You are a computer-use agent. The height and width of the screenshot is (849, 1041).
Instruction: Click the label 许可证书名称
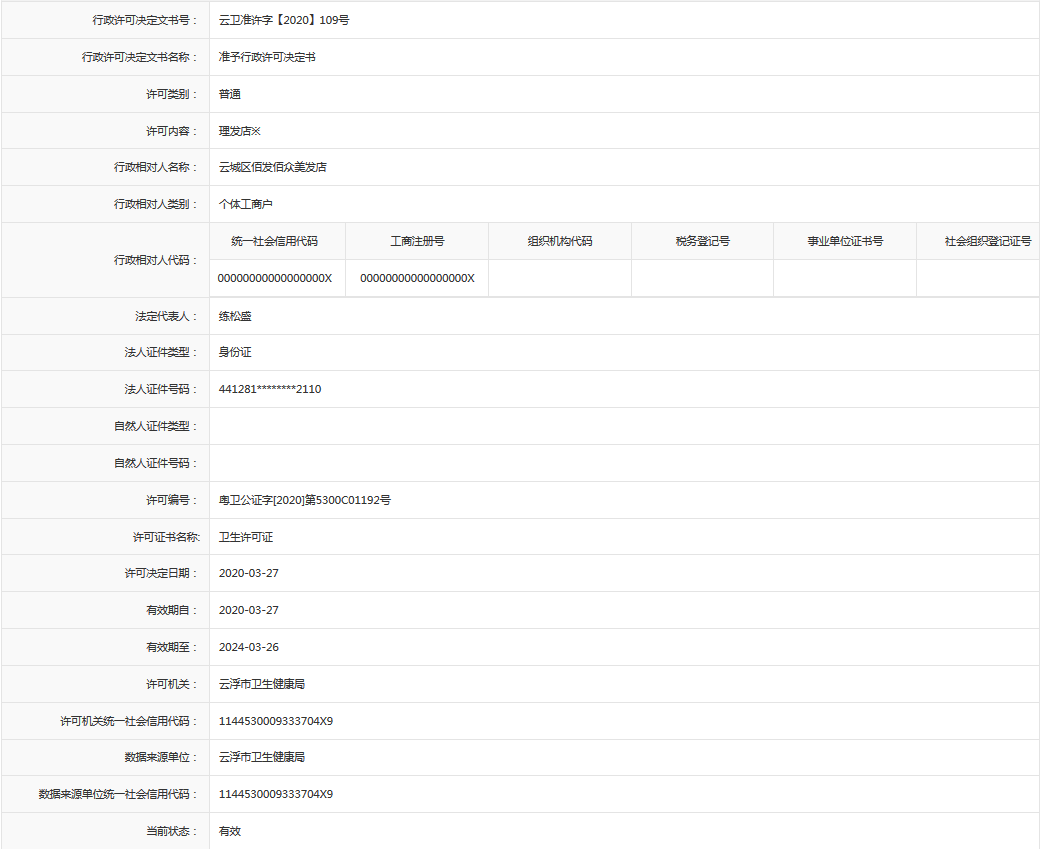(x=166, y=538)
